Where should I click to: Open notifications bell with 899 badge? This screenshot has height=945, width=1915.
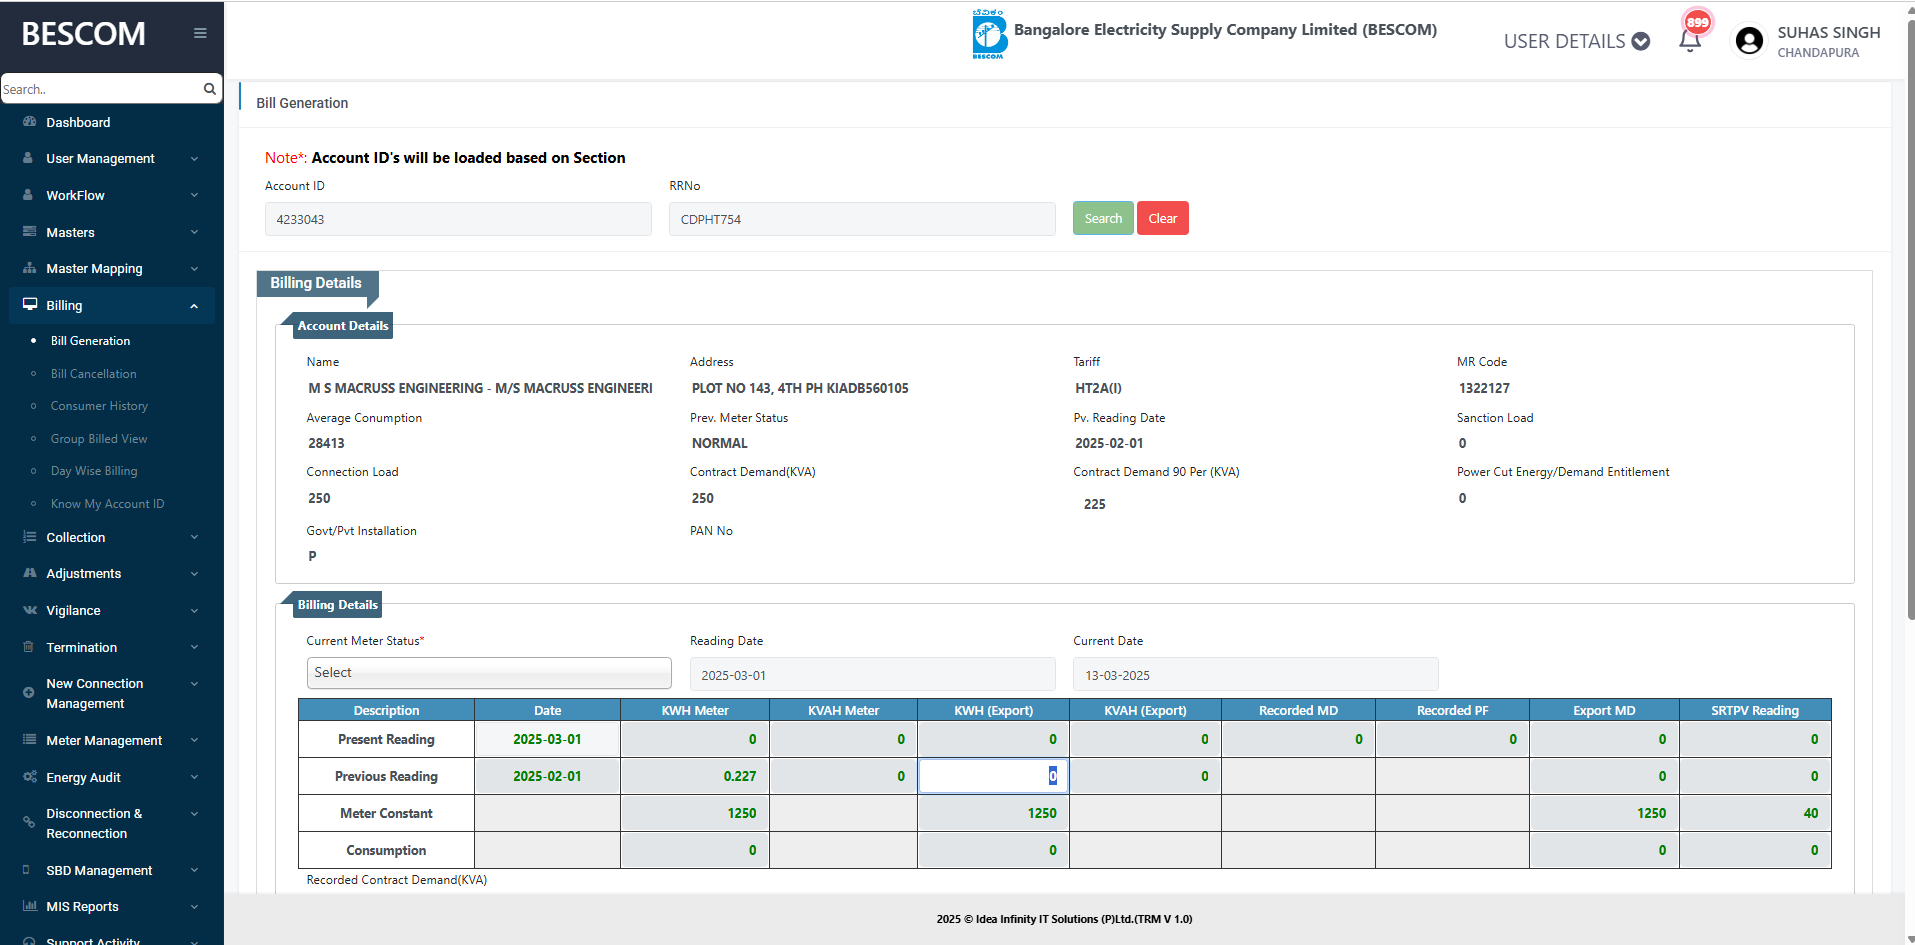point(1690,41)
